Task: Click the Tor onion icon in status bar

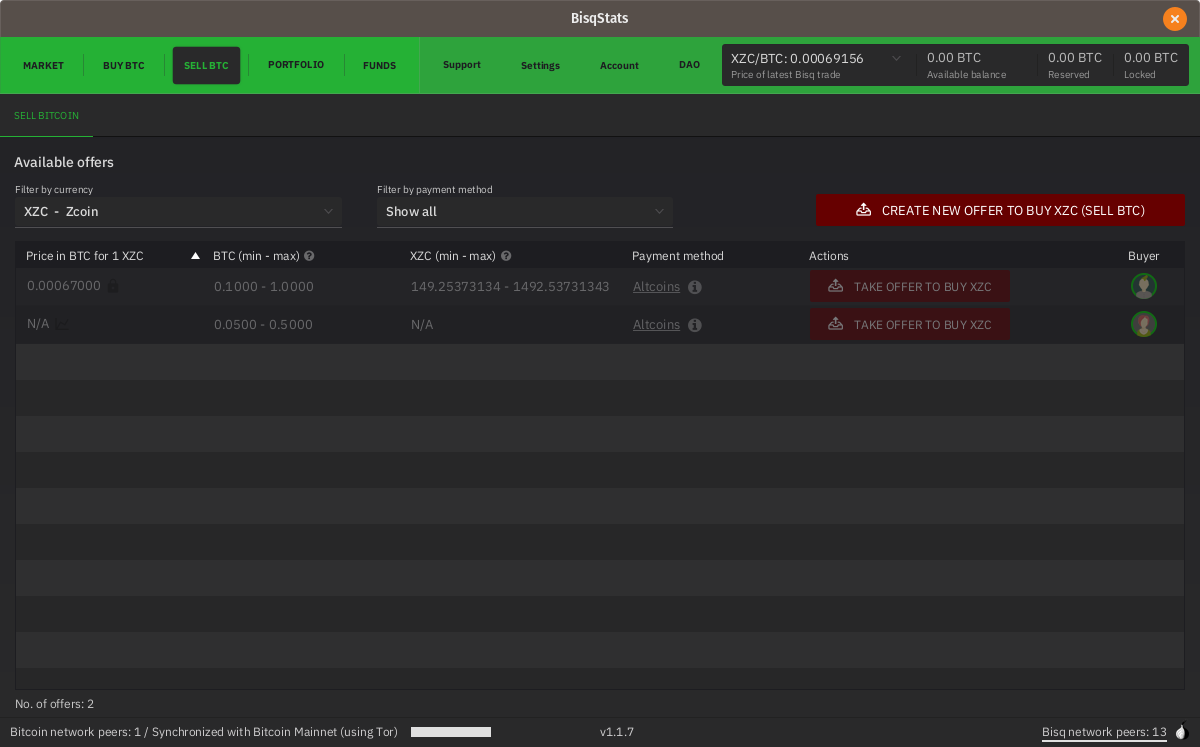Action: [1181, 732]
